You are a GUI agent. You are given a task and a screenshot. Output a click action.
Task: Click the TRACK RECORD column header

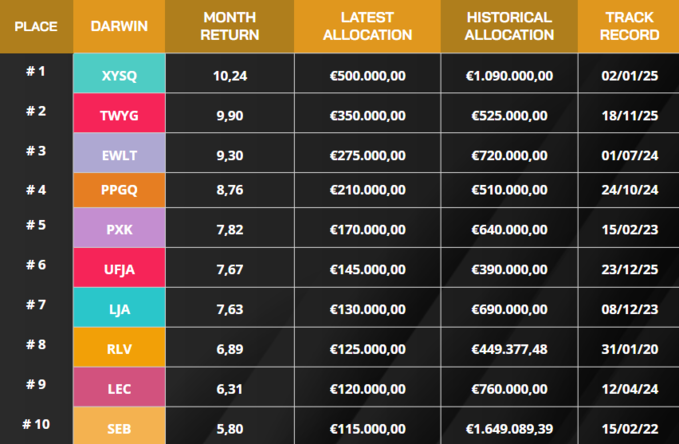point(629,26)
